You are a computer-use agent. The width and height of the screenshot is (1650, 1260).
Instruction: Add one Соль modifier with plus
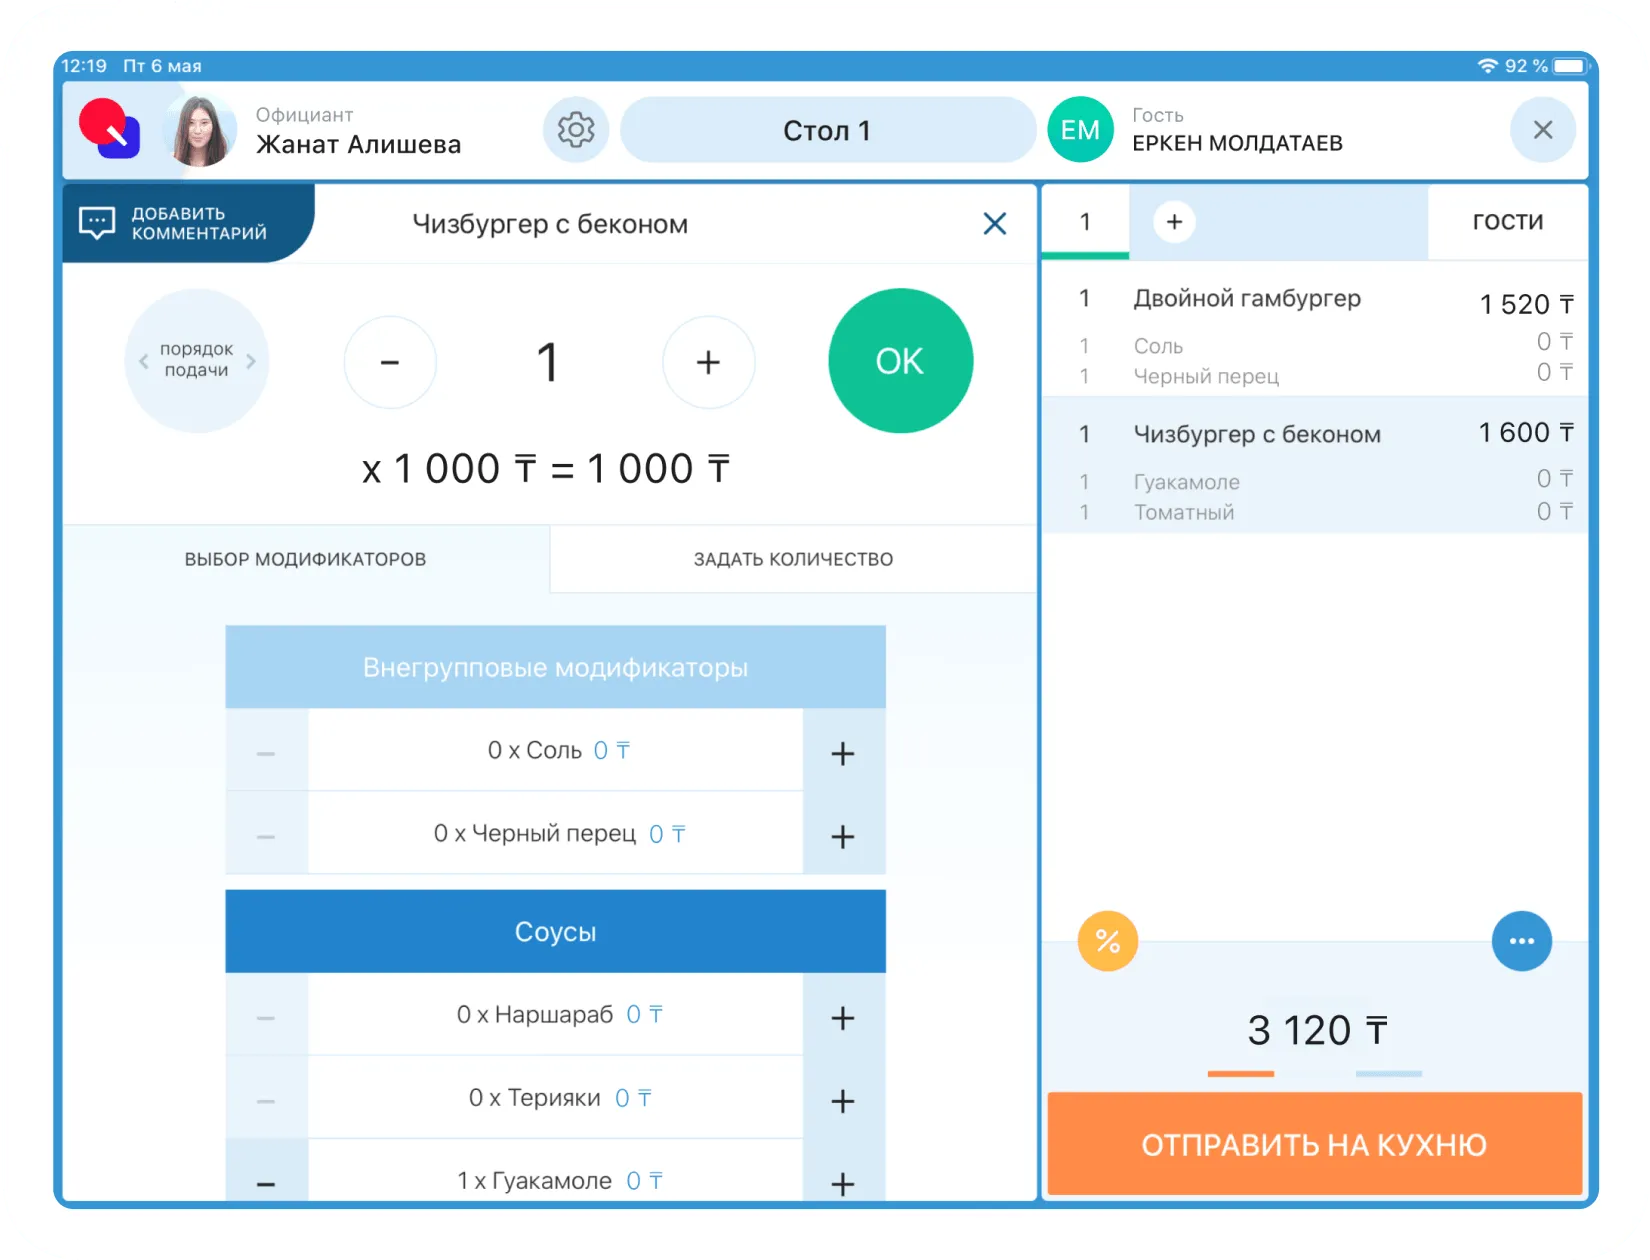click(843, 753)
